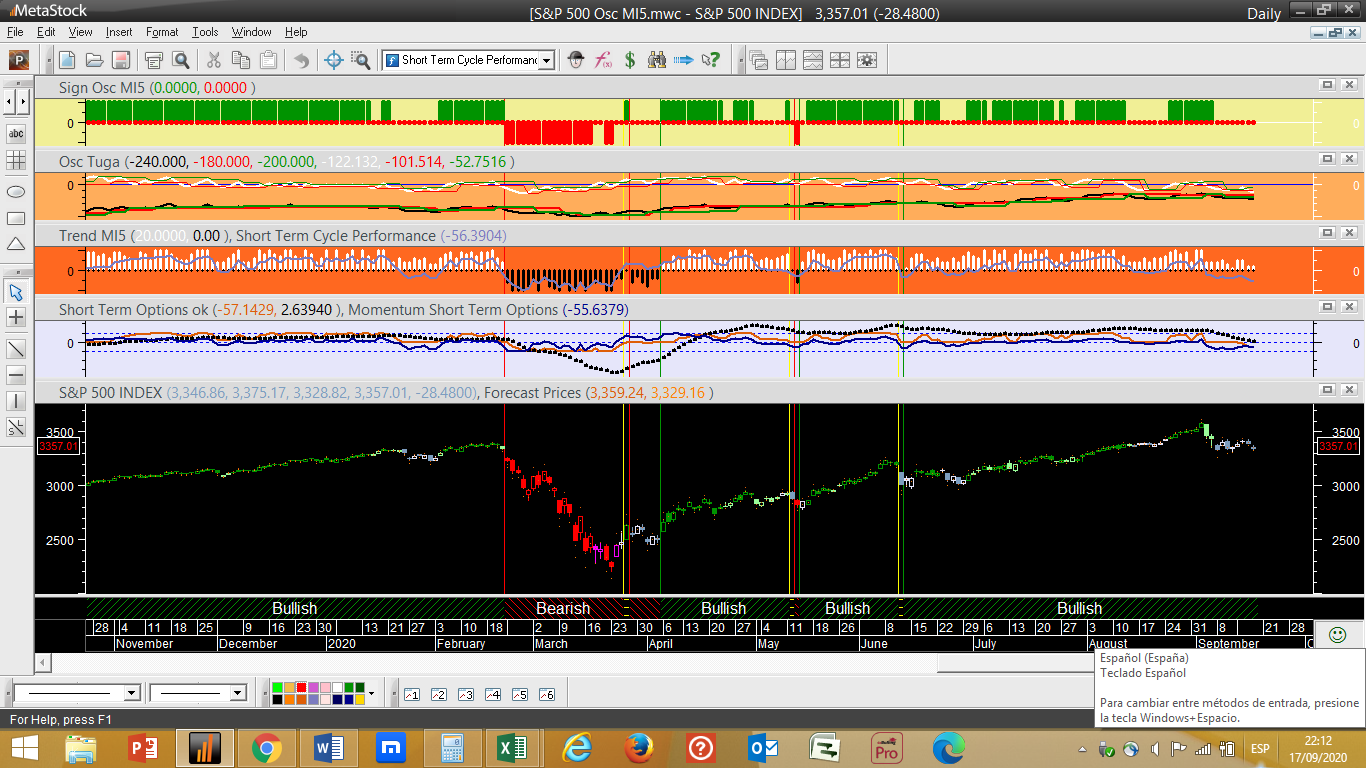Screen dimensions: 1366x768
Task: Switch to chart layout number 3
Action: coord(465,694)
